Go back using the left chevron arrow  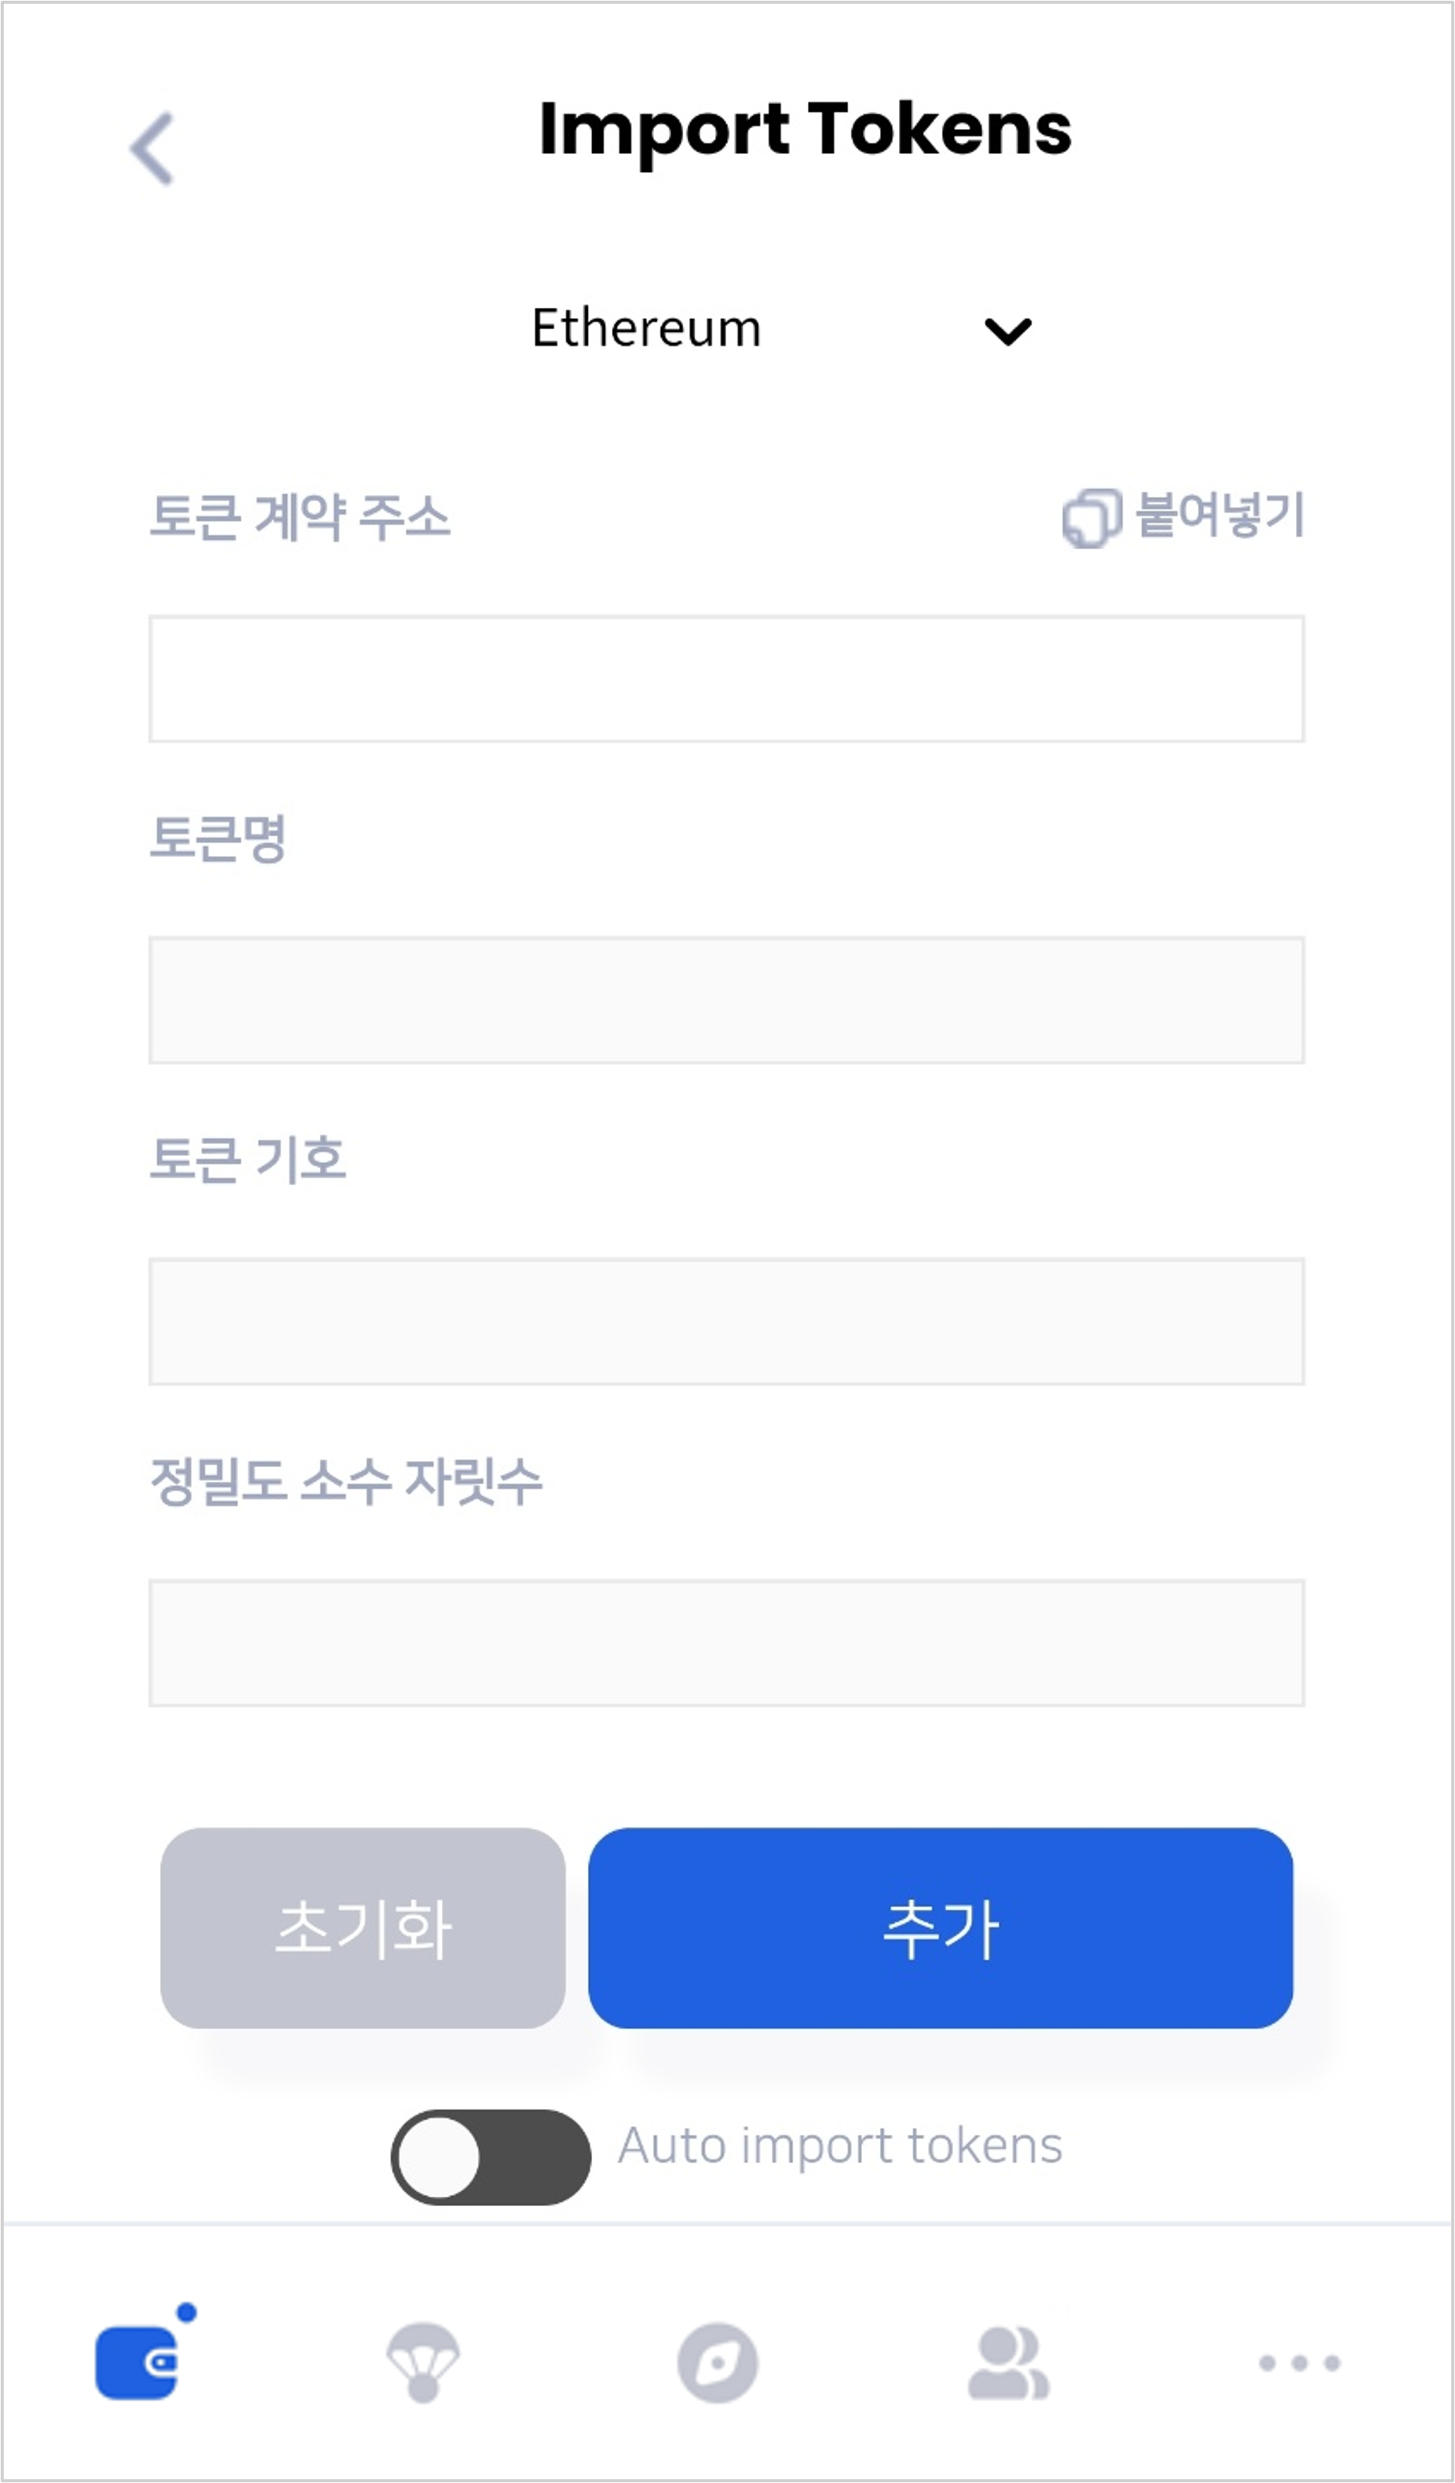point(153,148)
